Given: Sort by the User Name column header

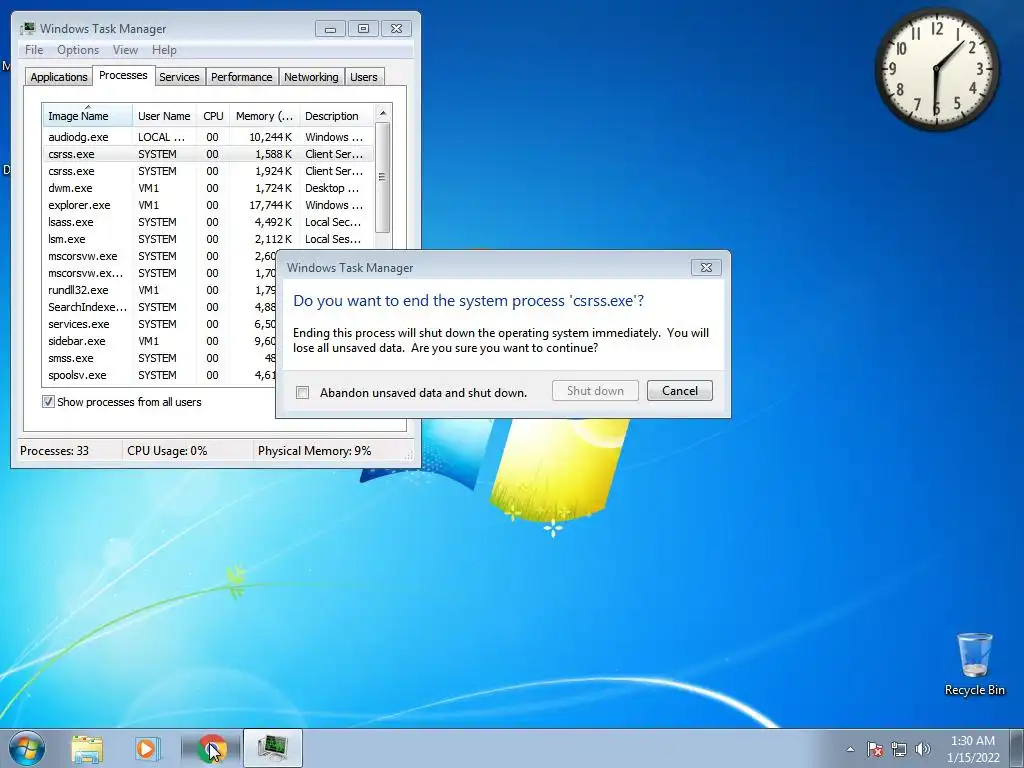Looking at the screenshot, I should coord(164,116).
